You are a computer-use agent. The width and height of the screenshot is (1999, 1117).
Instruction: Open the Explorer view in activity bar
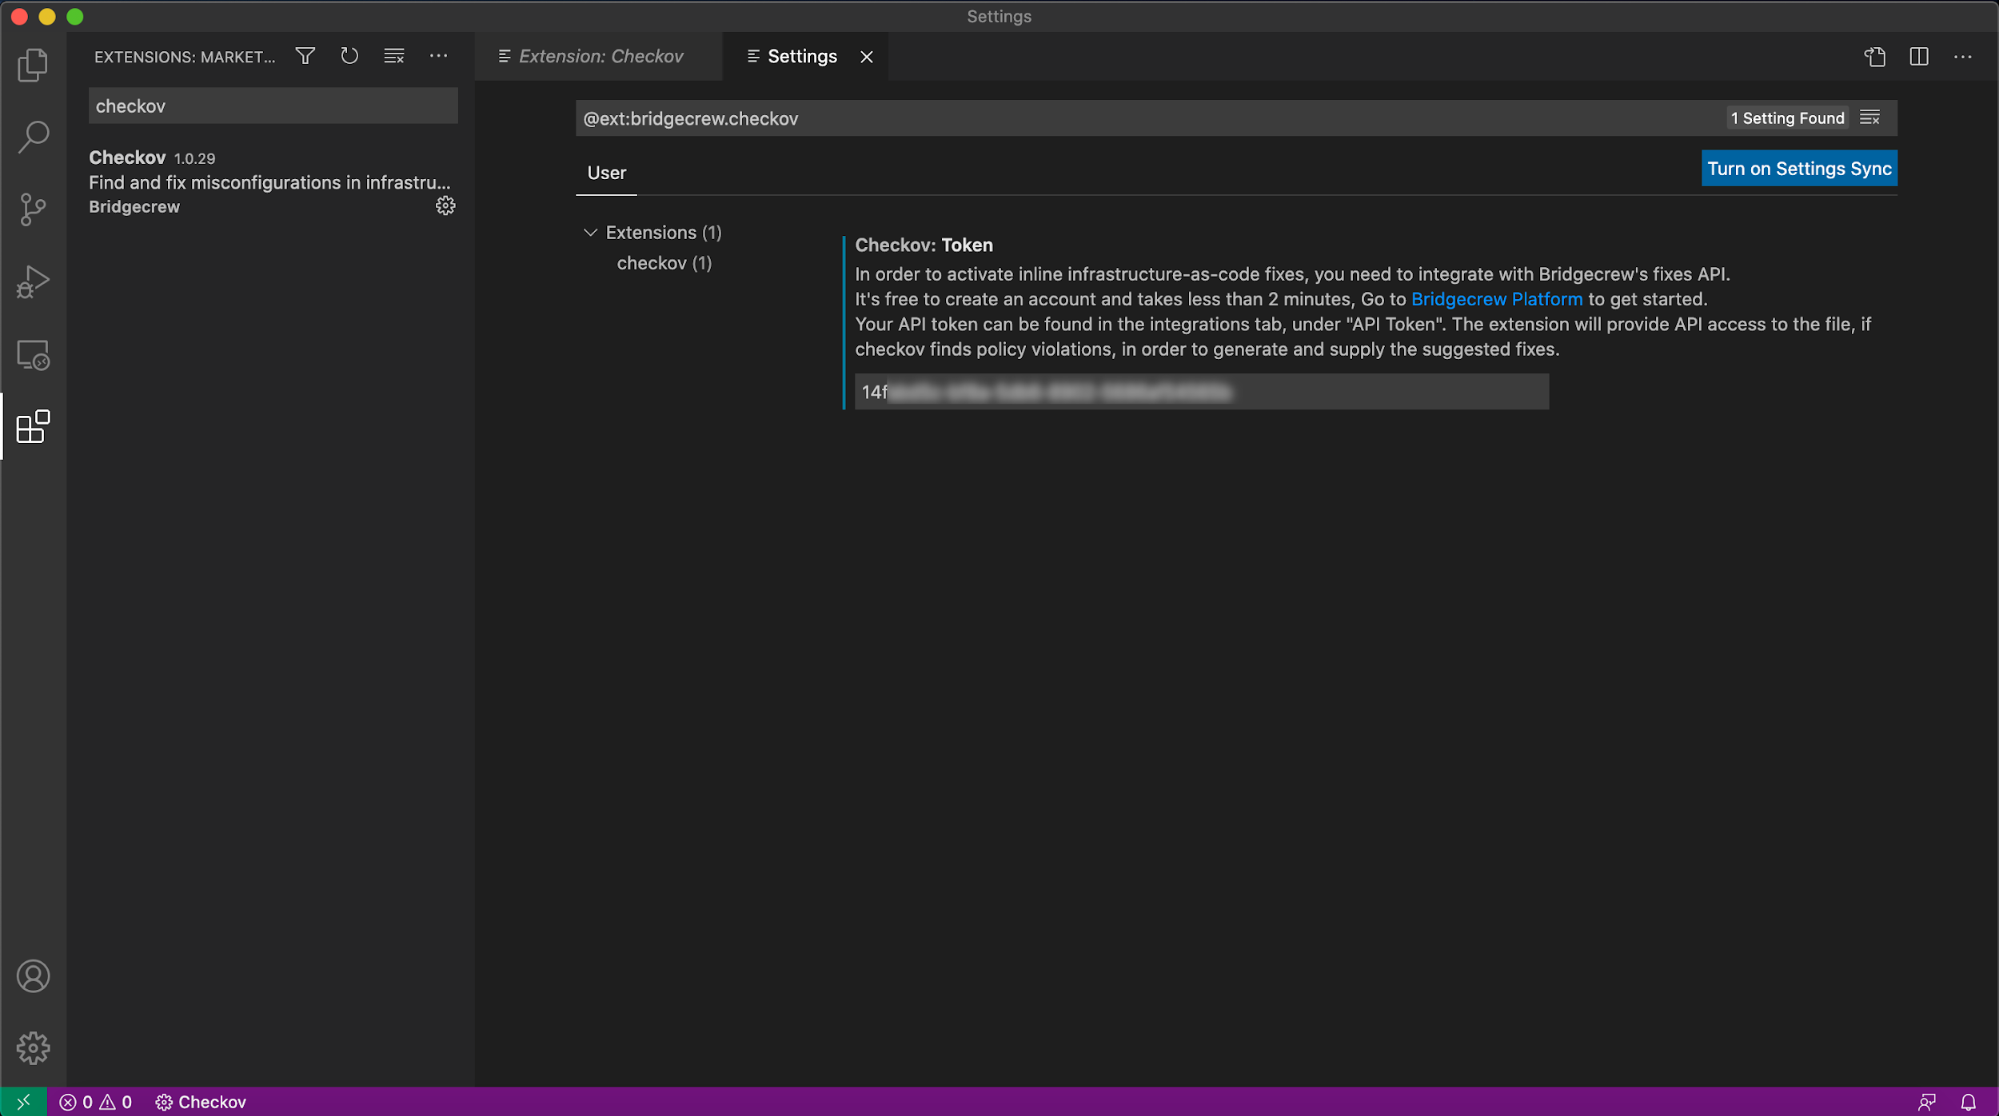[33, 65]
